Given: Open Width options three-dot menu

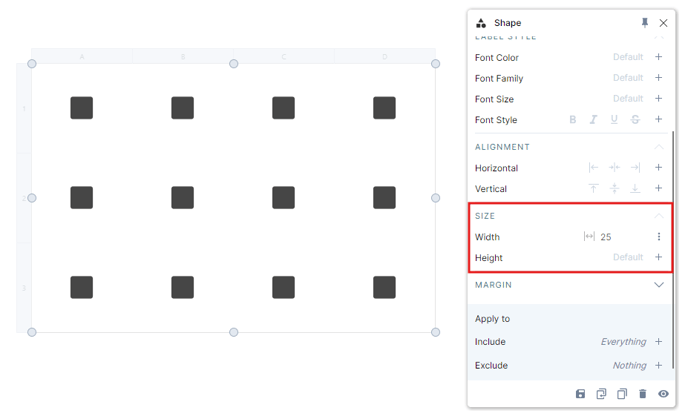Looking at the screenshot, I should click(x=658, y=237).
